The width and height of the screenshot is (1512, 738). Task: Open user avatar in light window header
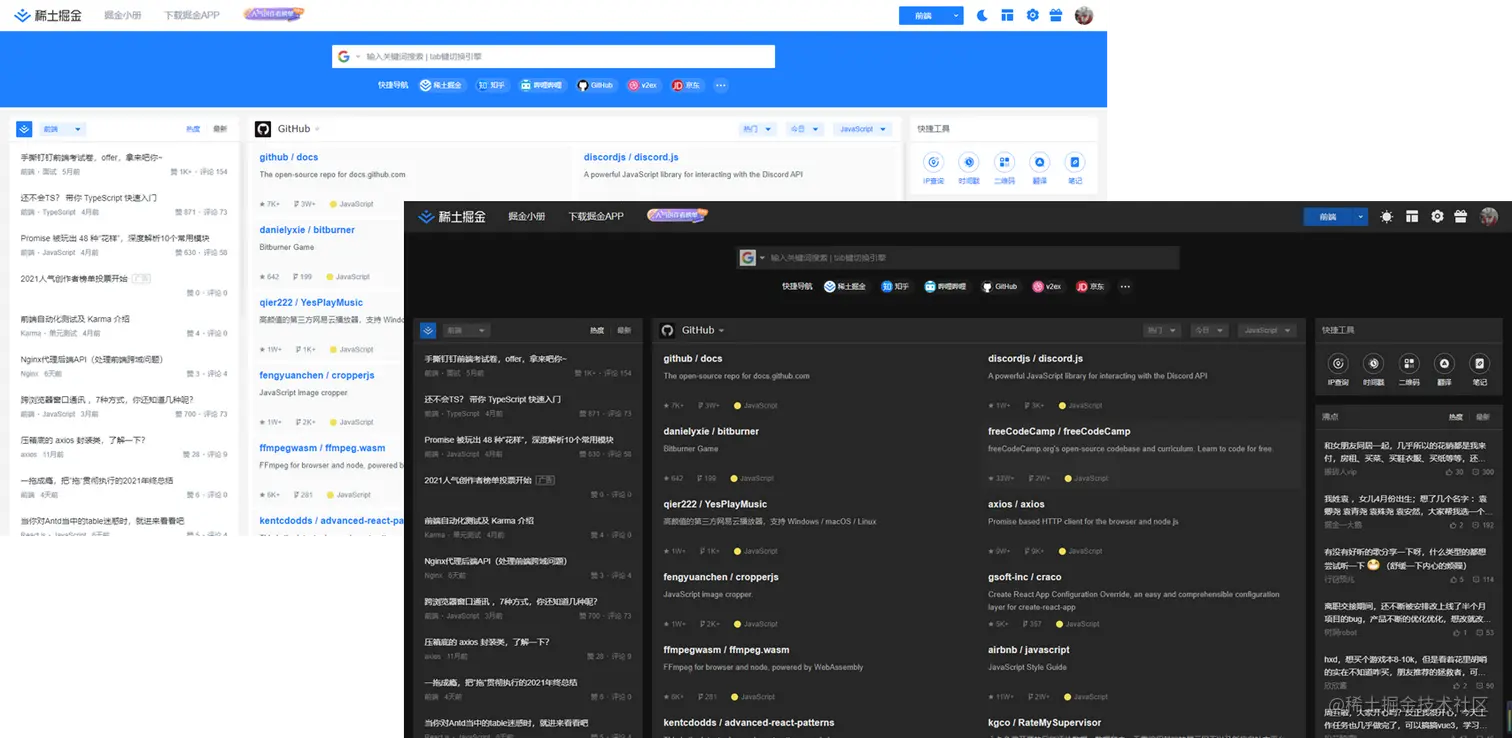click(x=1084, y=15)
